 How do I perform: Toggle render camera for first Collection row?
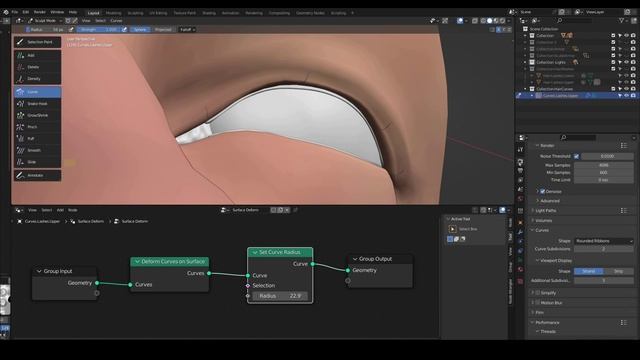pos(633,36)
